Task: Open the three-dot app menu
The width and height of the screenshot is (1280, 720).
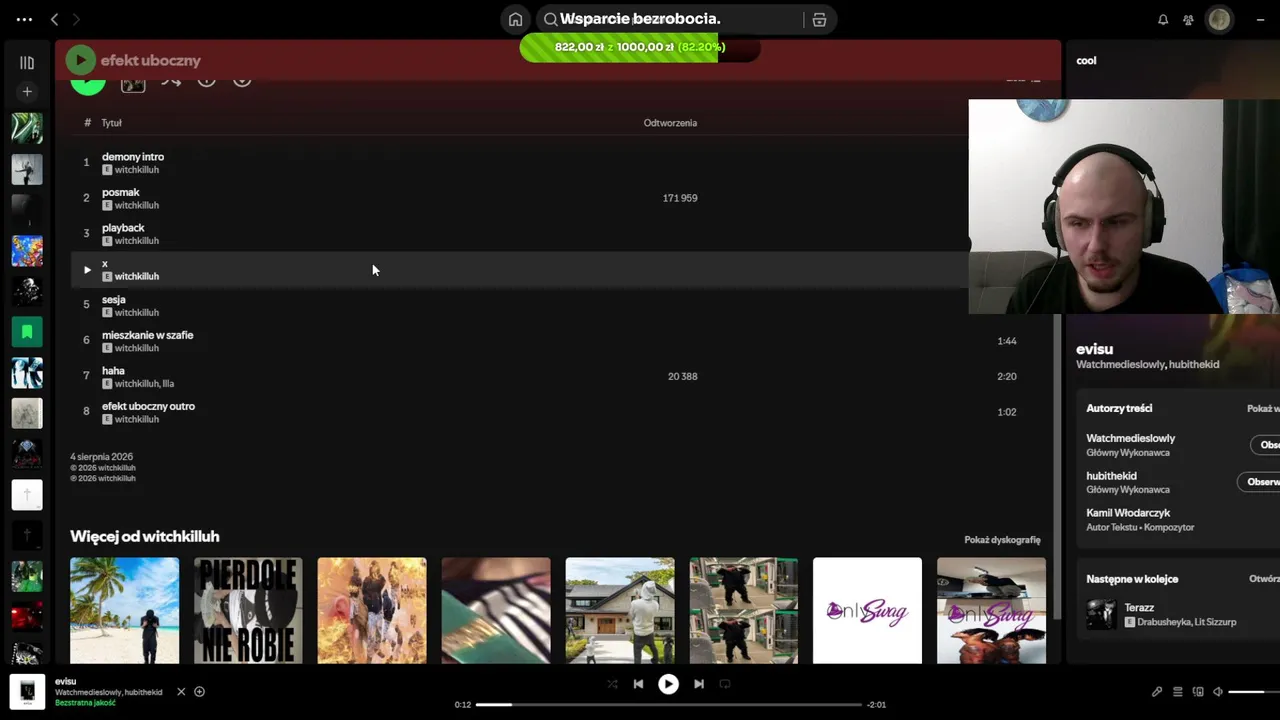Action: [x=24, y=19]
